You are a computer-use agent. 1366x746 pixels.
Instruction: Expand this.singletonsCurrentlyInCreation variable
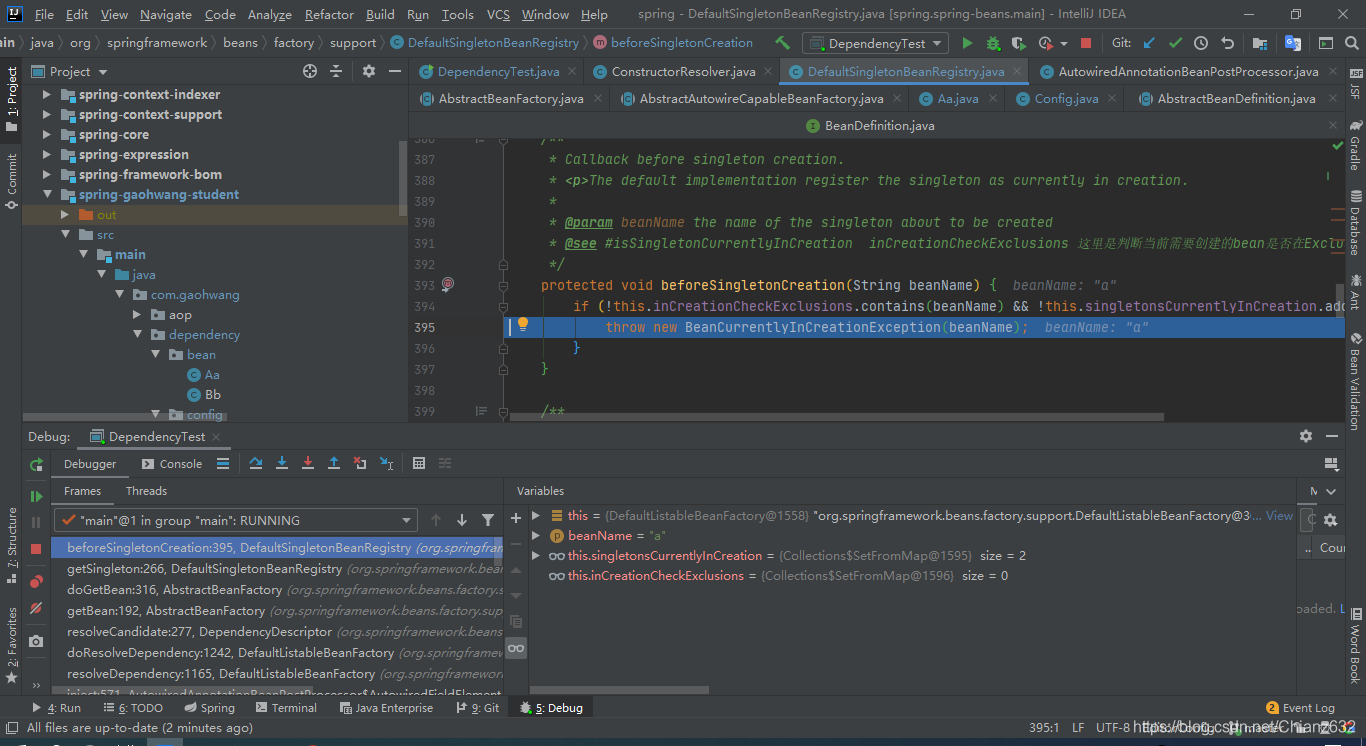point(536,555)
